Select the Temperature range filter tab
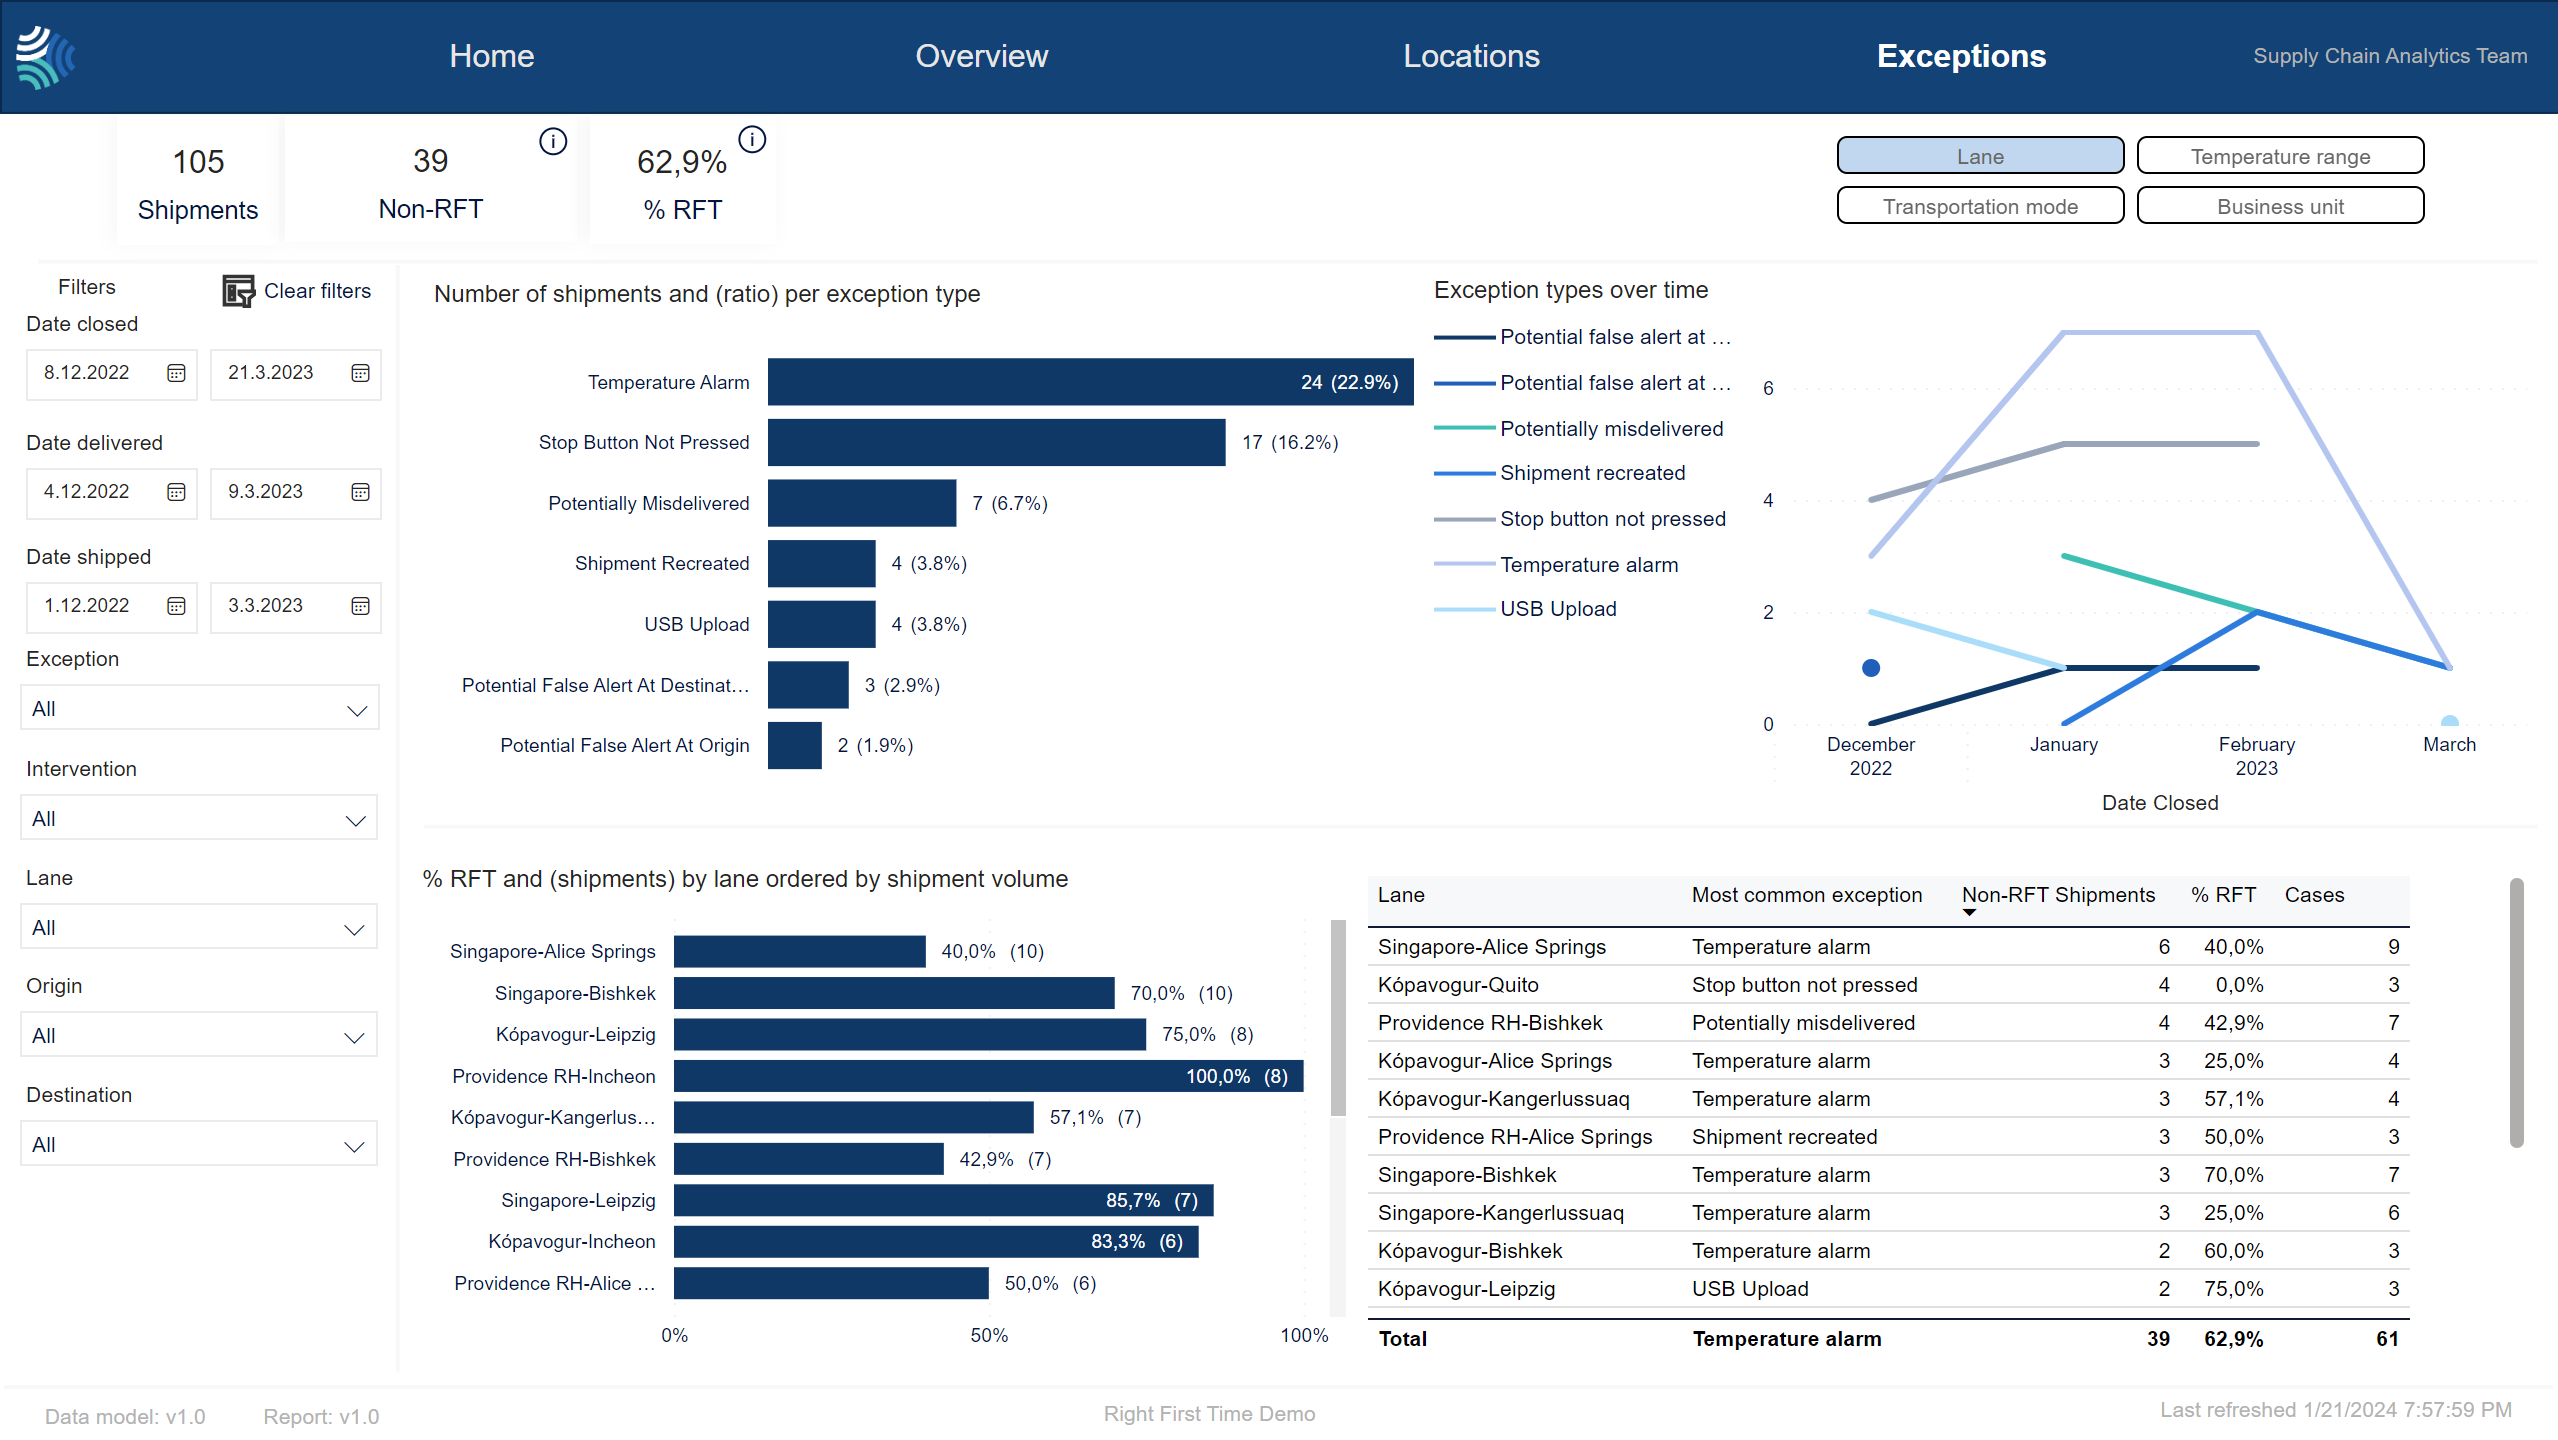Viewport: 2558px width, 1440px height. (2280, 156)
